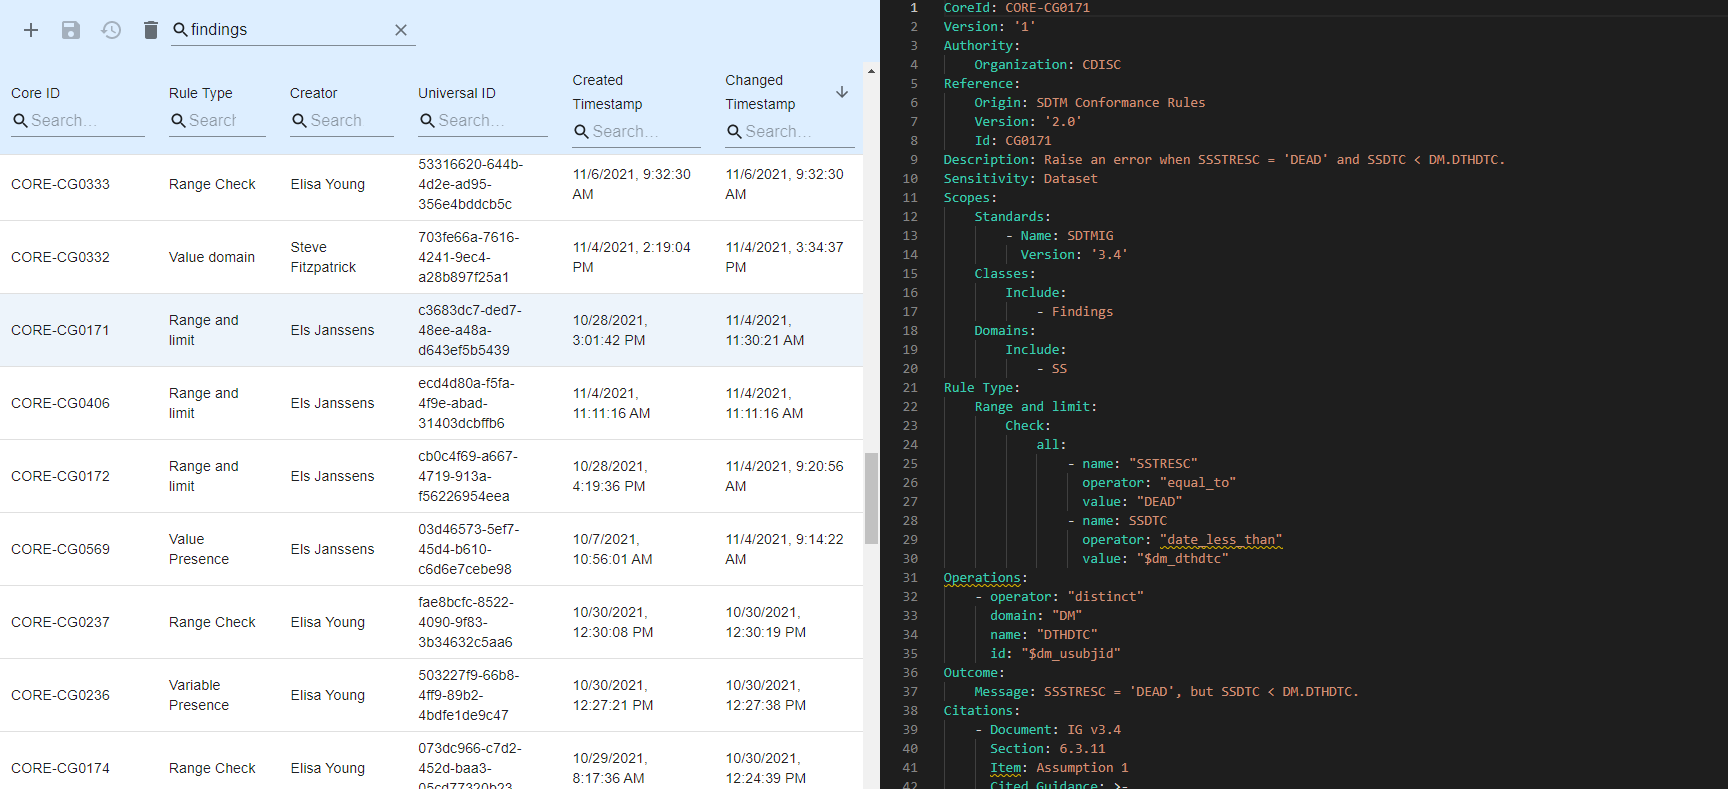This screenshot has height=789, width=1728.
Task: Click editor line number 1
Action: coord(913,8)
